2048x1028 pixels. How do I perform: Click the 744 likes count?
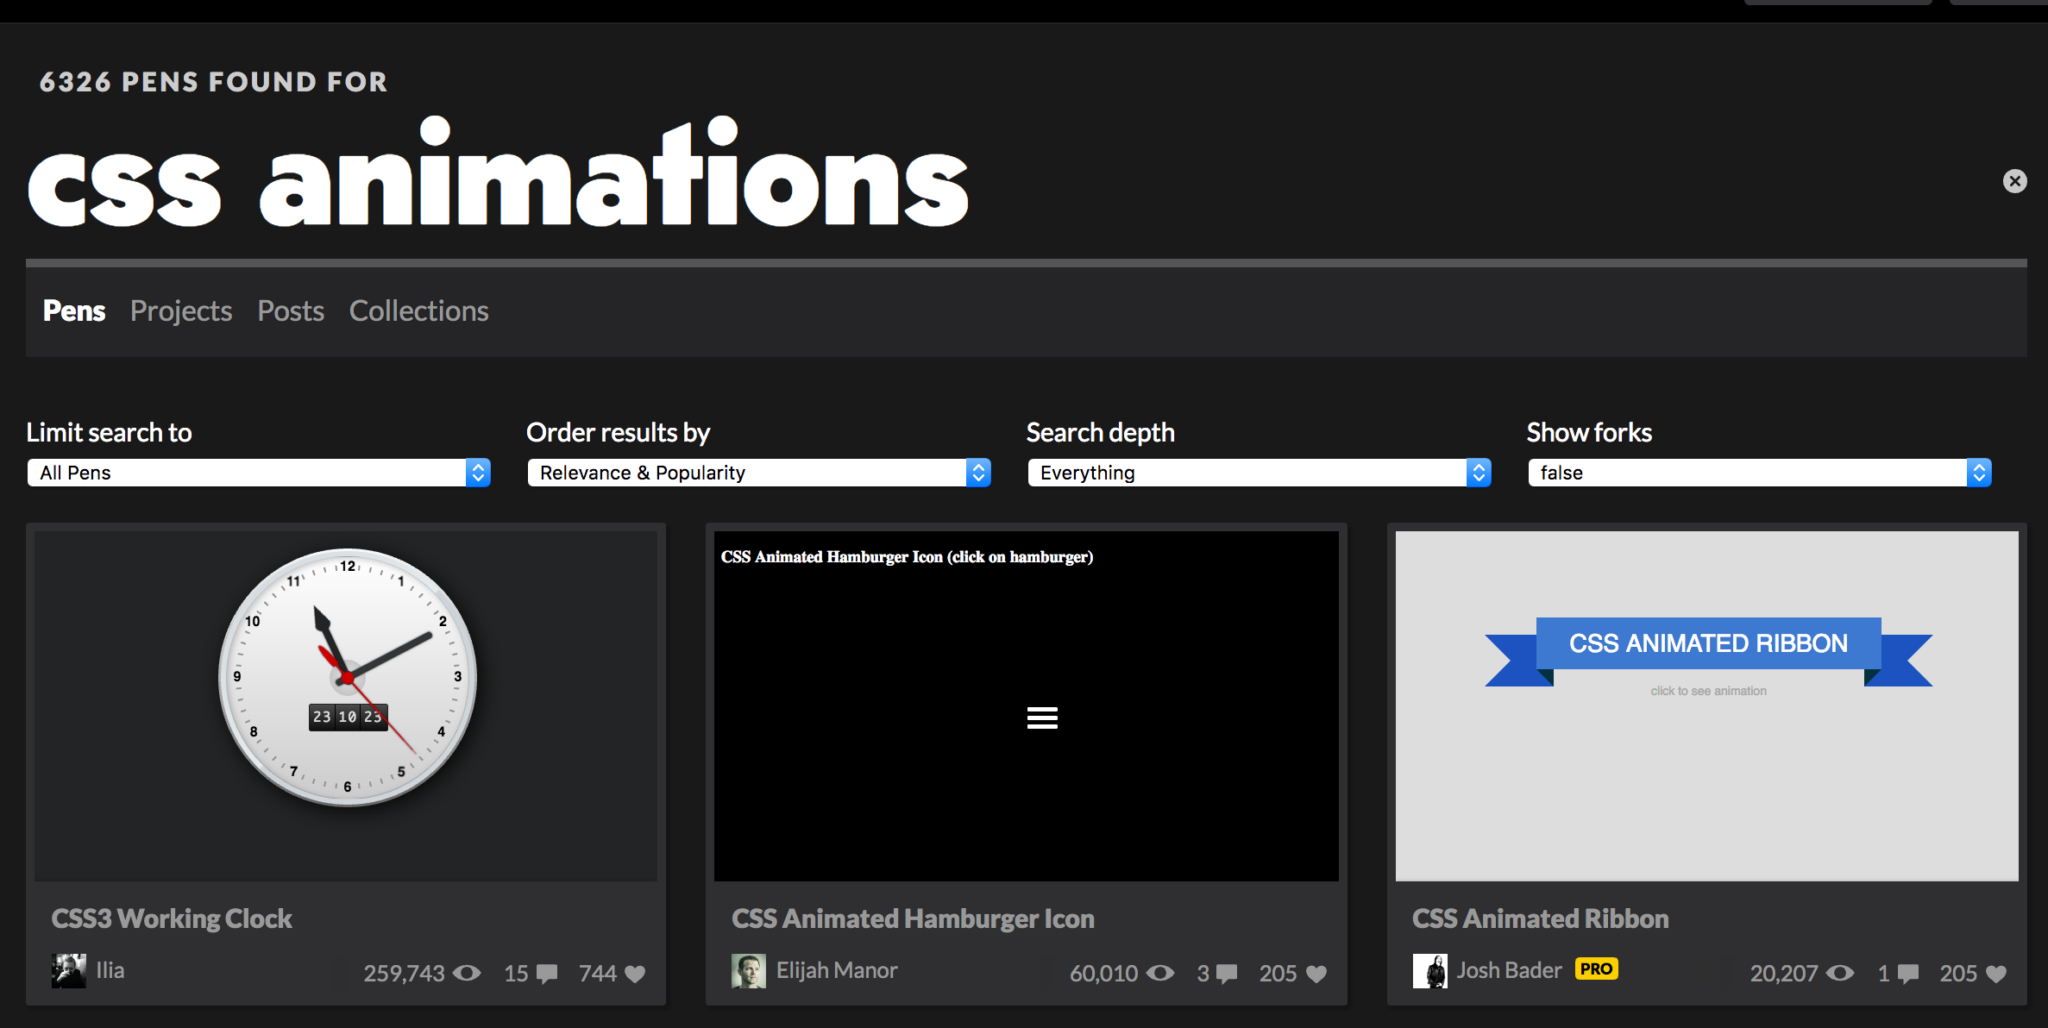point(598,974)
